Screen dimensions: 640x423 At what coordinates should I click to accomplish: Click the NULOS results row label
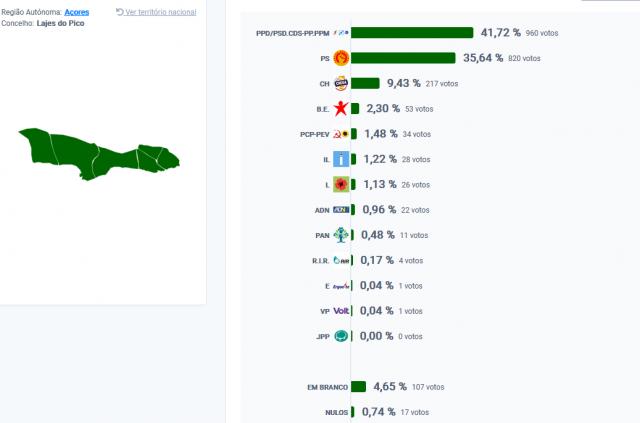[334, 412]
